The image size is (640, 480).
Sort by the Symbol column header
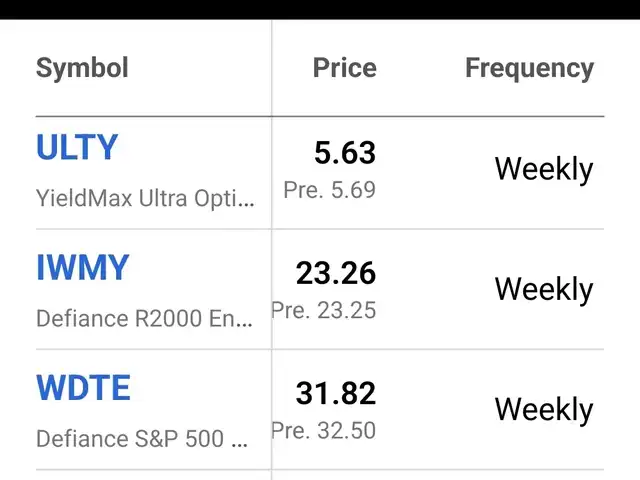pos(82,68)
